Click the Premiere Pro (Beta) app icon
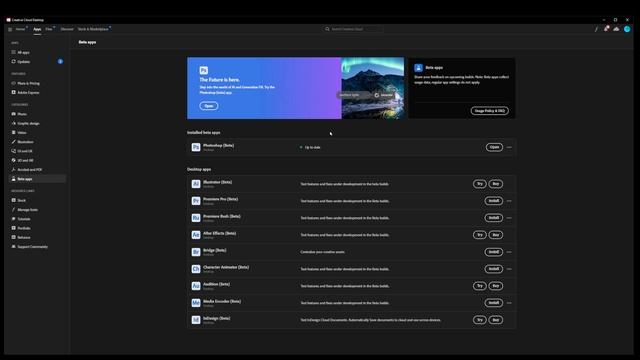Viewport: 640px width, 360px height. pyautogui.click(x=196, y=201)
